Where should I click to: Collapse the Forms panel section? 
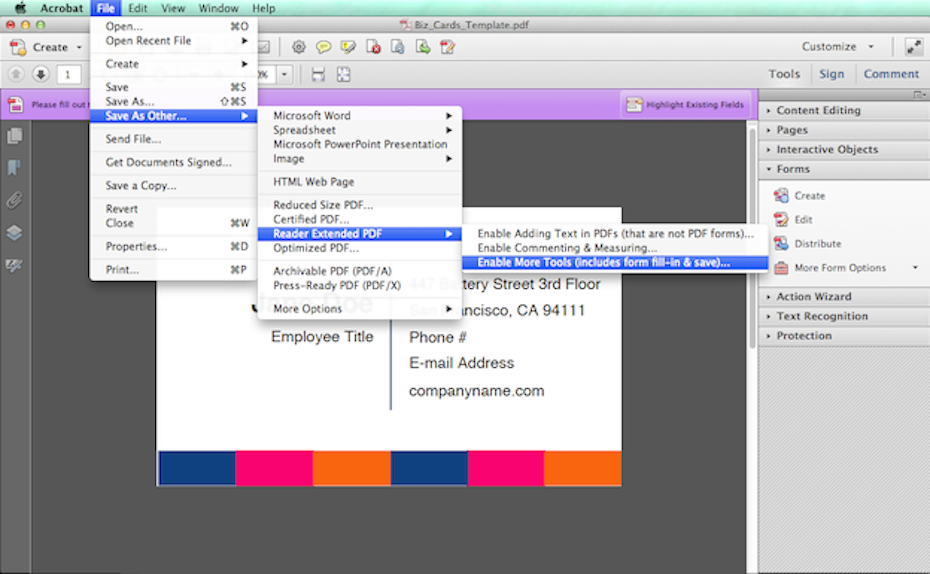pos(793,169)
